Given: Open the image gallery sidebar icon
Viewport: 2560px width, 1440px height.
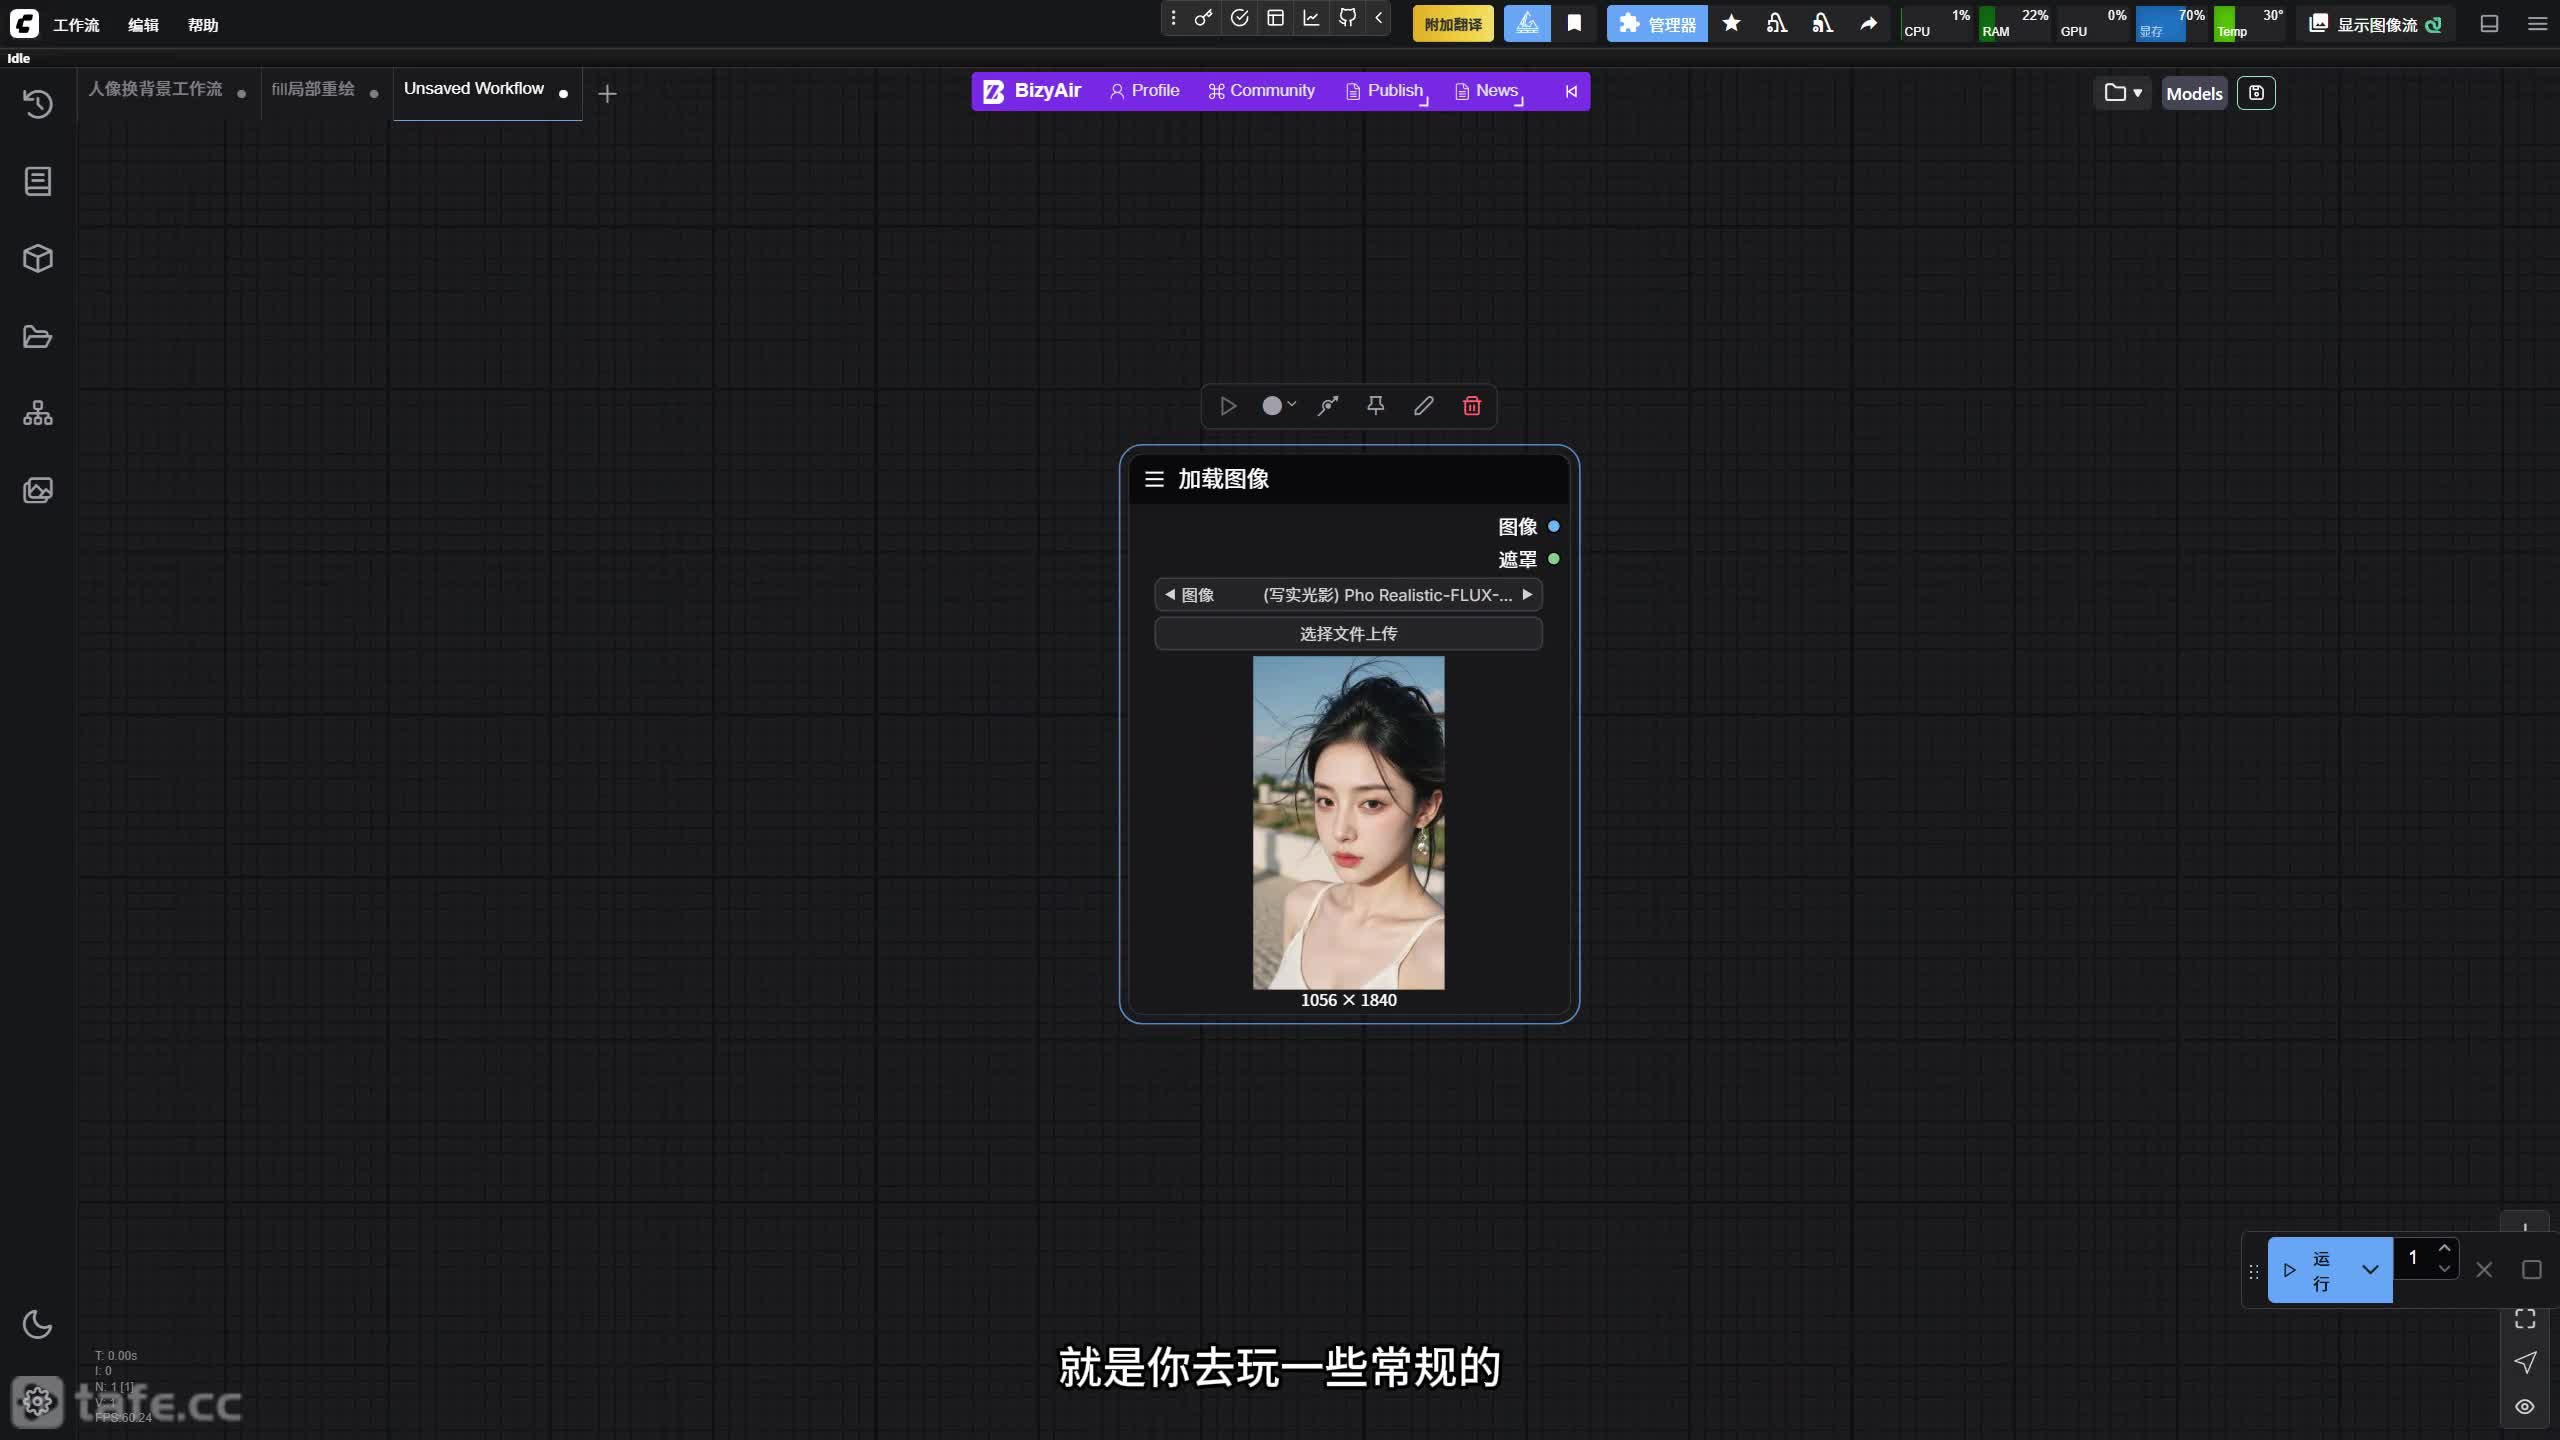Looking at the screenshot, I should [x=38, y=490].
